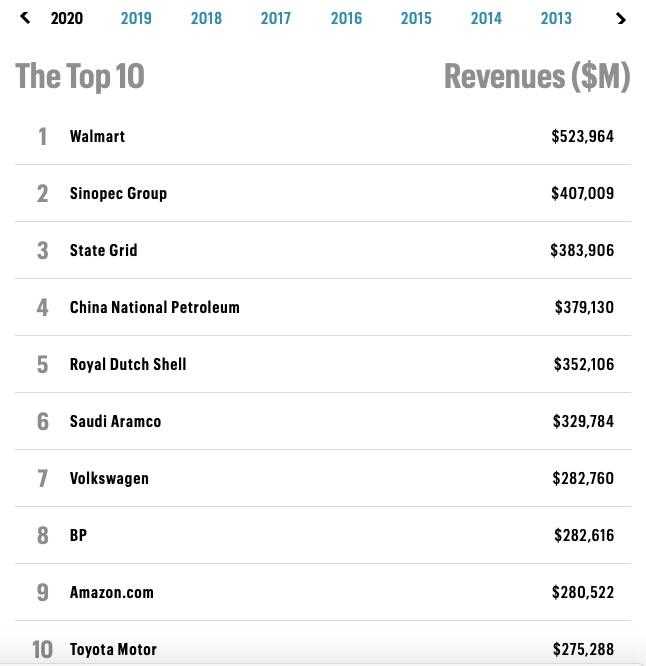
Task: Open the Saudi Aramco entry
Action: pyautogui.click(x=115, y=421)
